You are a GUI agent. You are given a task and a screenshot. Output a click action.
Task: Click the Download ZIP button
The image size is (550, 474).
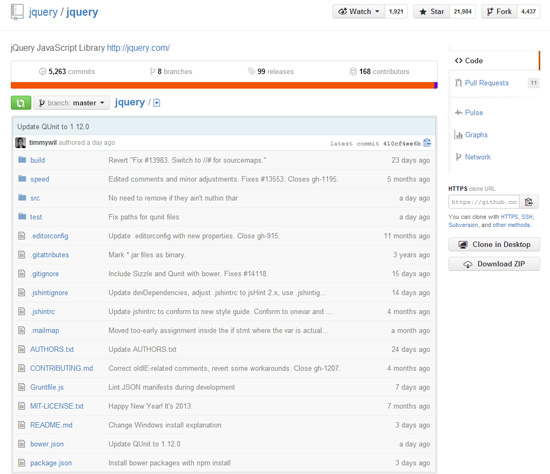point(494,264)
